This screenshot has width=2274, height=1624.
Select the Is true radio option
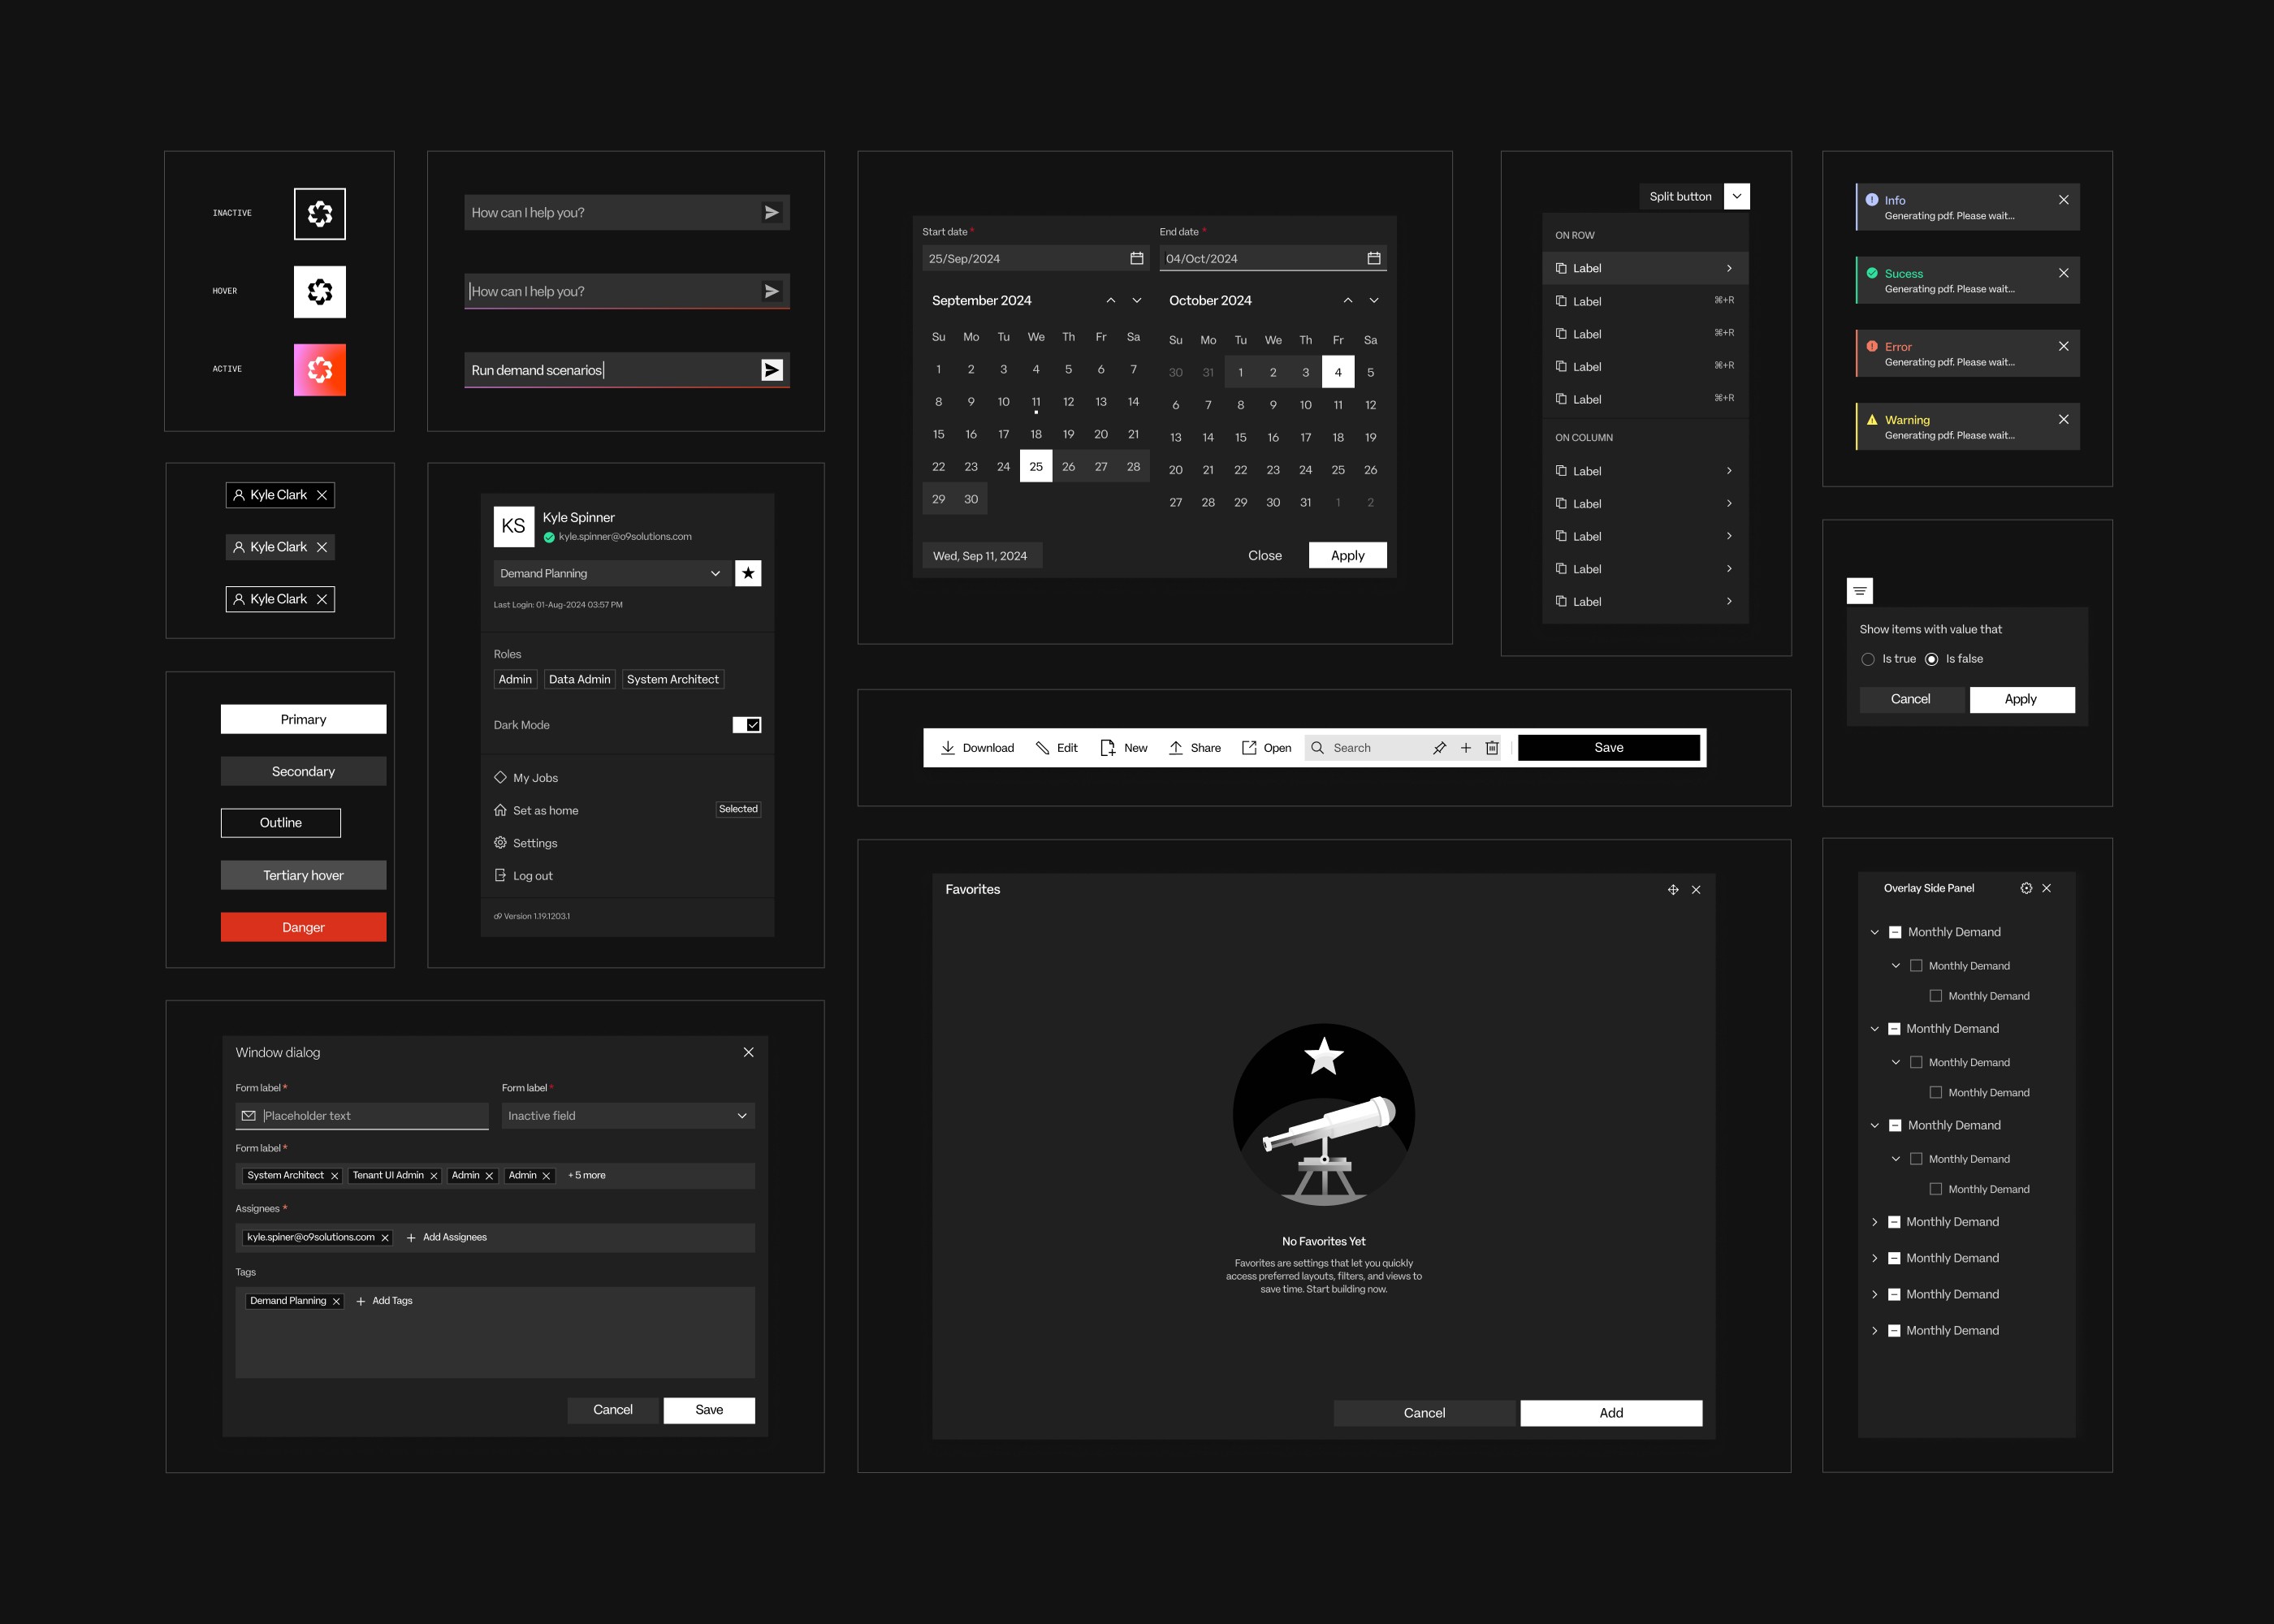(1868, 659)
